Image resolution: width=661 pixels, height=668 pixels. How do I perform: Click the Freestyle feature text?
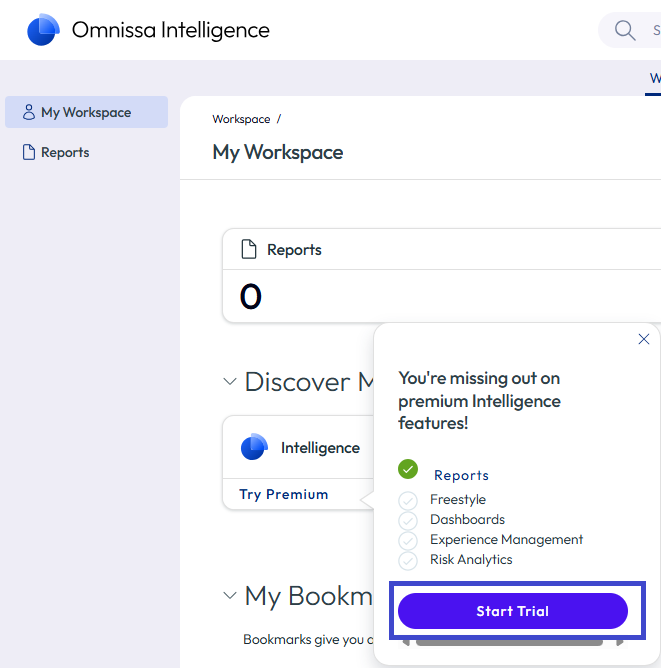click(458, 499)
